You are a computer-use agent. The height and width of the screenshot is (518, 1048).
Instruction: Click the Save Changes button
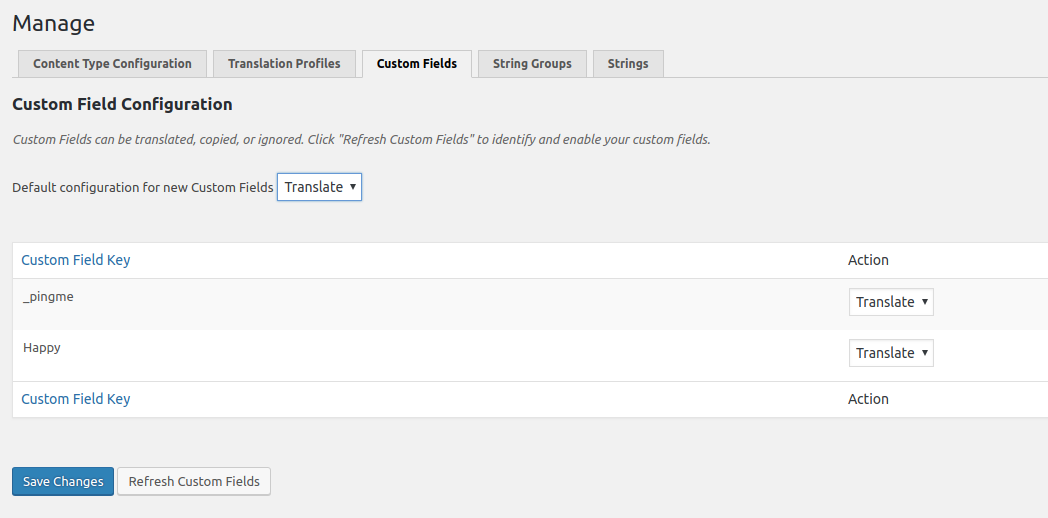63,482
